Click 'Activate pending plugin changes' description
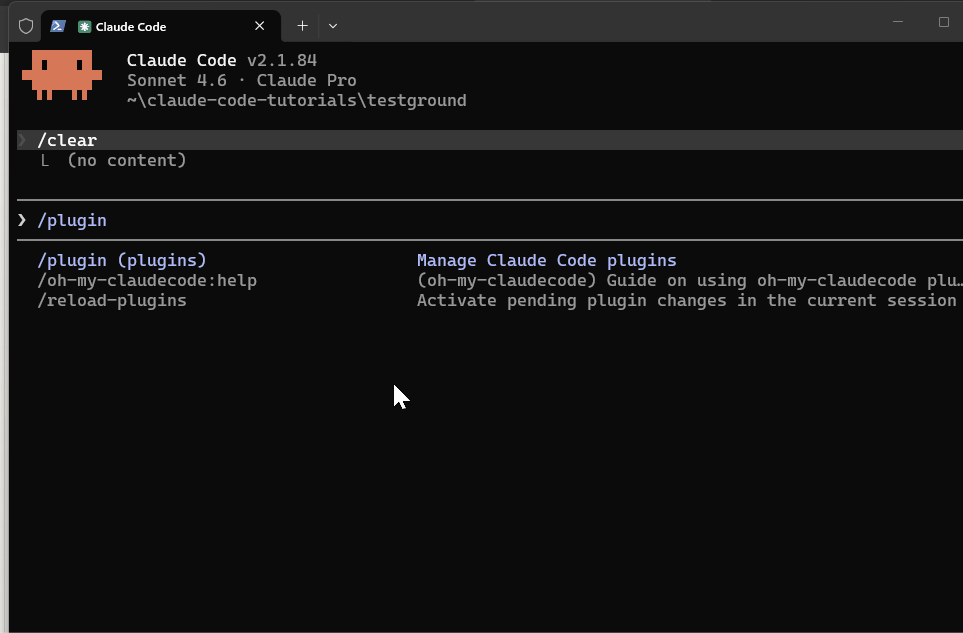 click(x=686, y=300)
